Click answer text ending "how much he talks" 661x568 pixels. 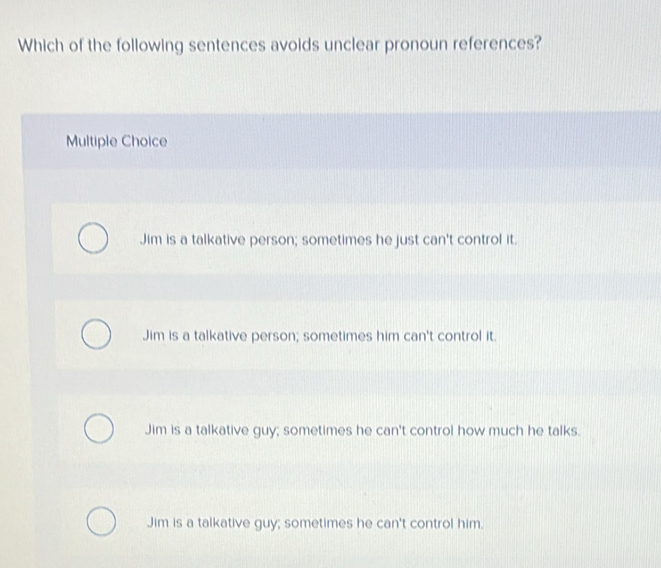click(x=363, y=431)
